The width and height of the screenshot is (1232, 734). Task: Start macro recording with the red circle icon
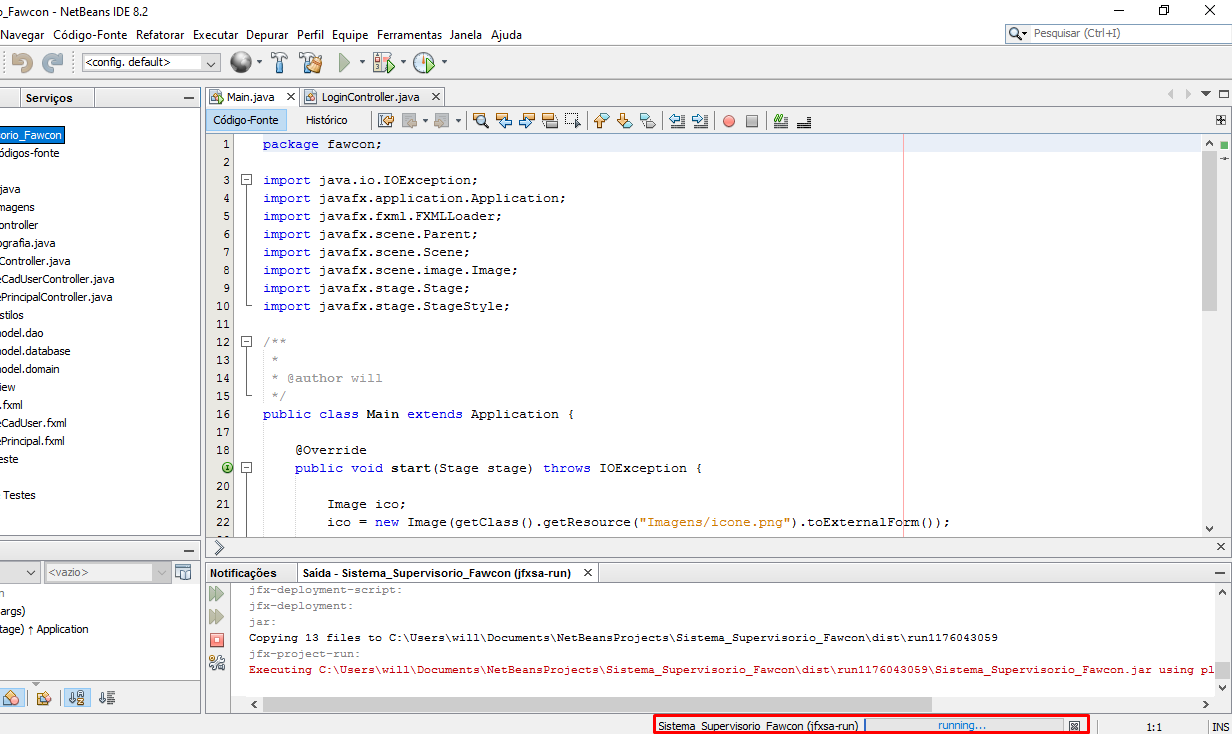(x=729, y=121)
